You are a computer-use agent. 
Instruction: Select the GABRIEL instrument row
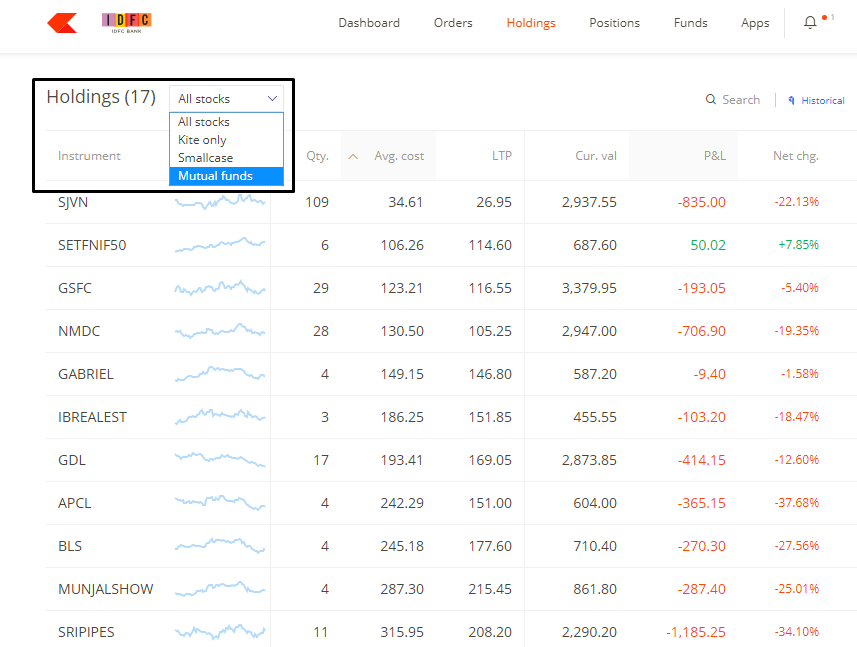pyautogui.click(x=86, y=374)
